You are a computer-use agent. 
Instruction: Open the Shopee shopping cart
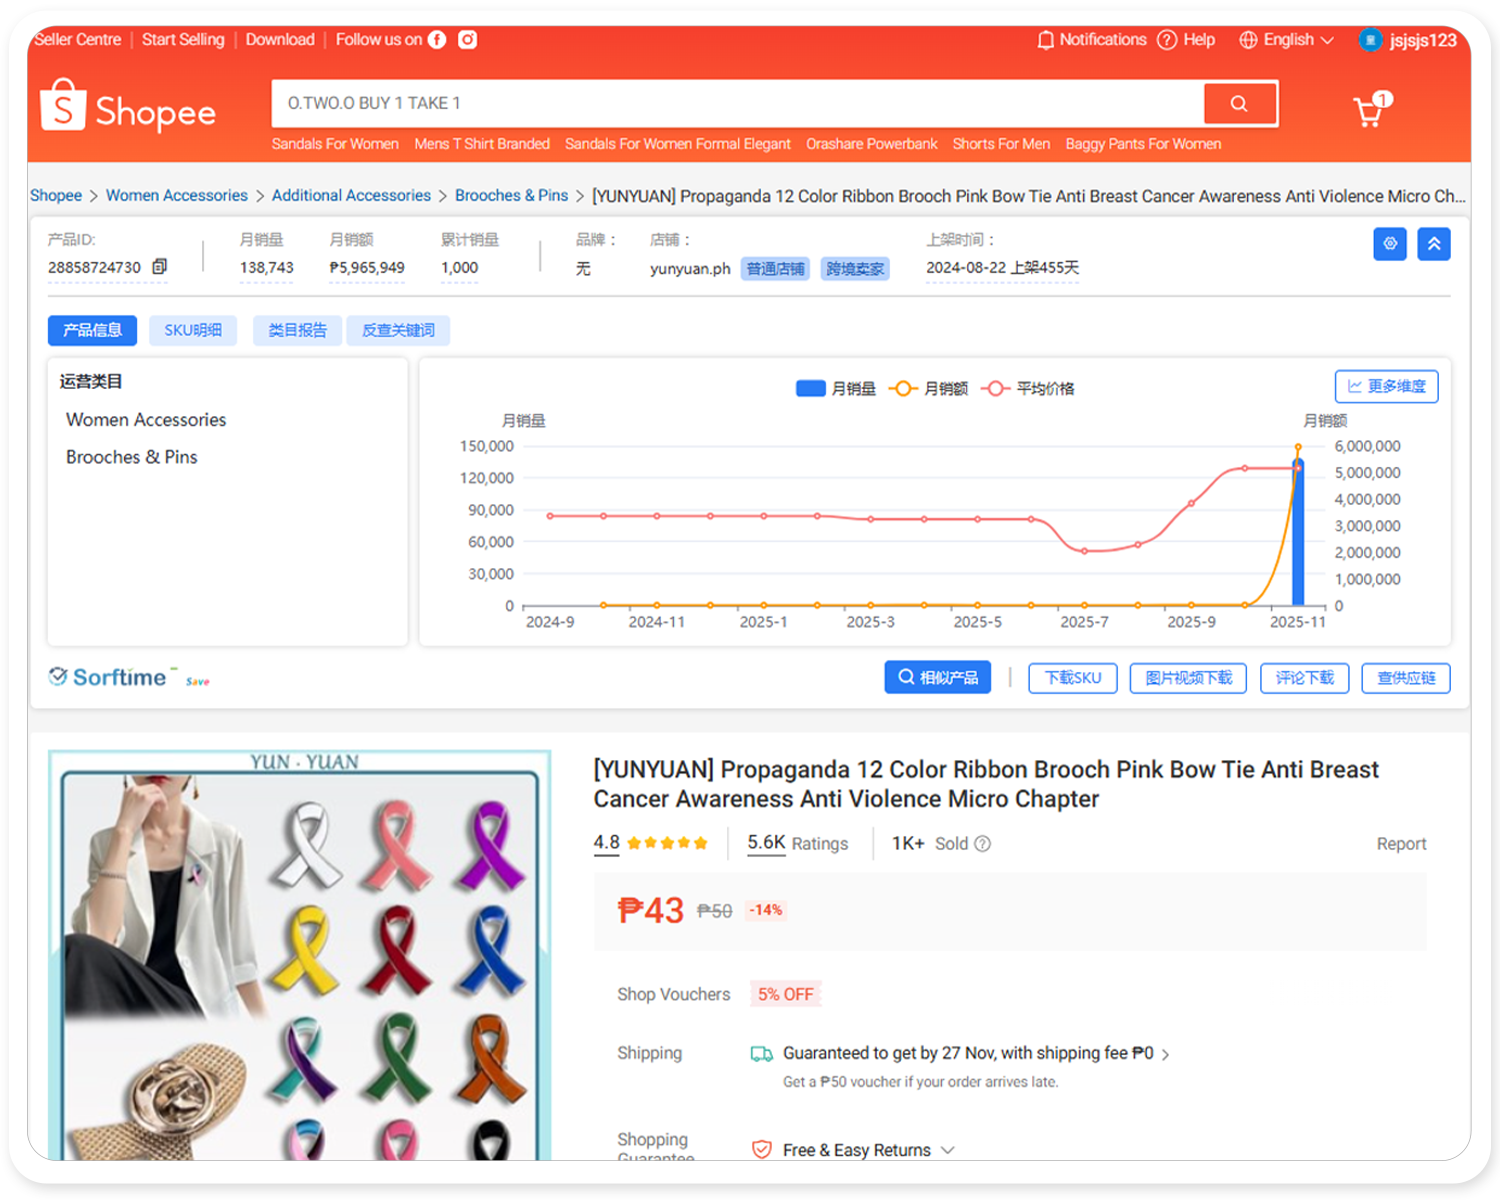click(x=1368, y=110)
